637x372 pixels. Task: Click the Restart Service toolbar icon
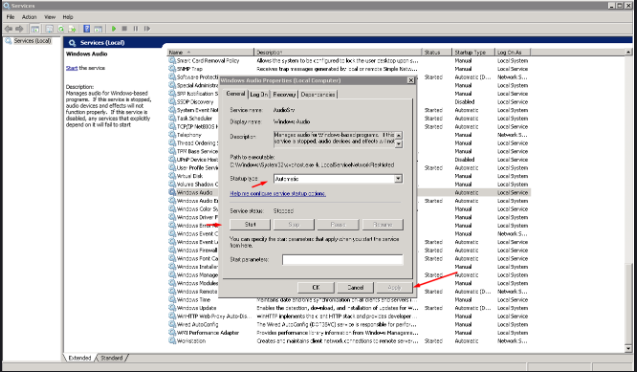pyautogui.click(x=147, y=29)
